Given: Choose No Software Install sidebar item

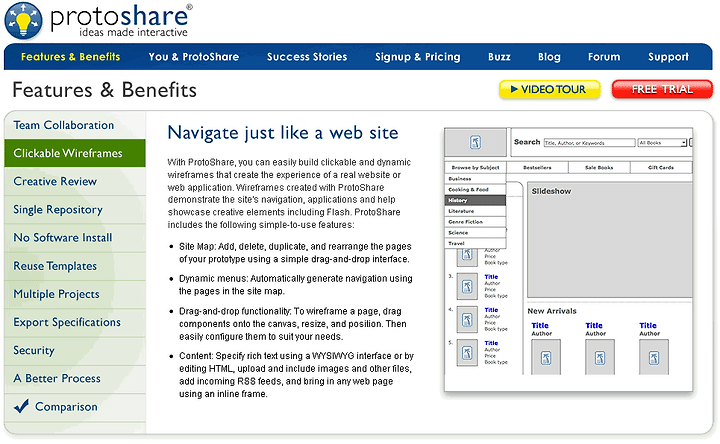Looking at the screenshot, I should pyautogui.click(x=75, y=238).
